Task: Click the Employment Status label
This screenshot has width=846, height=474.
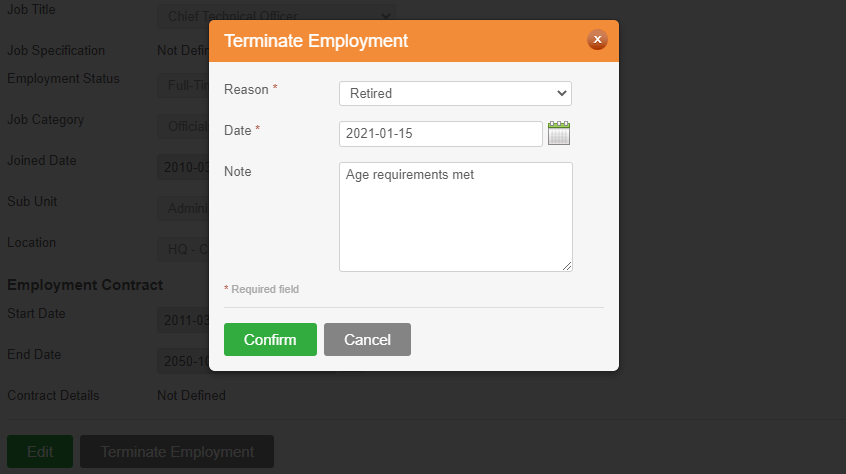Action: (63, 78)
